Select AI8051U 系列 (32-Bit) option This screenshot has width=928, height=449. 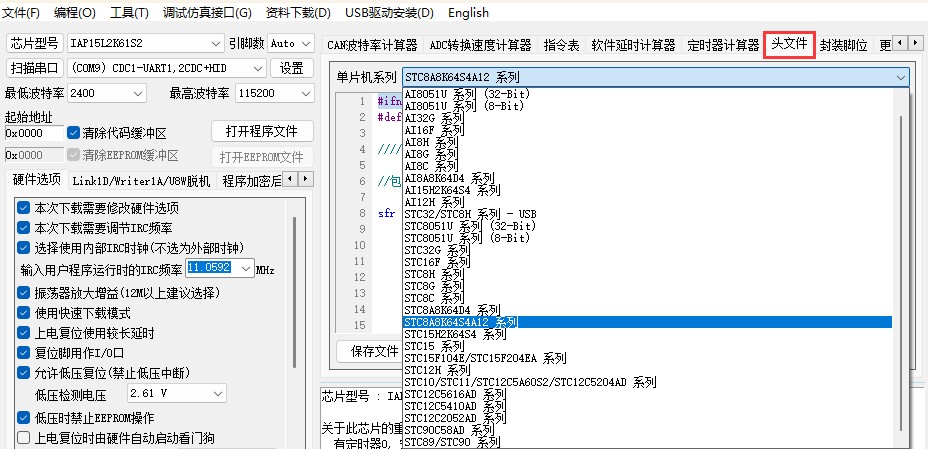click(x=647, y=94)
